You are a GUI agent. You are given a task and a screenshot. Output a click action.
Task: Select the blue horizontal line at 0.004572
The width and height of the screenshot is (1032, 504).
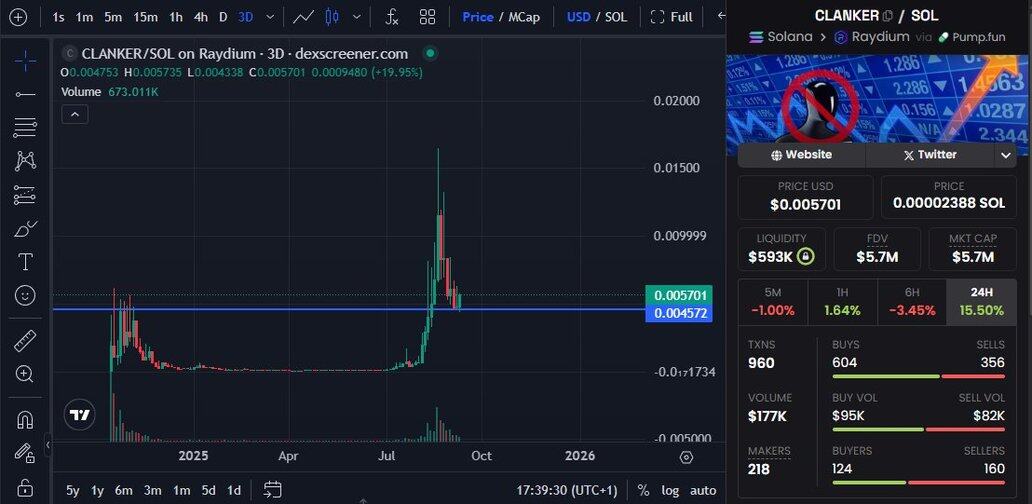(349, 309)
